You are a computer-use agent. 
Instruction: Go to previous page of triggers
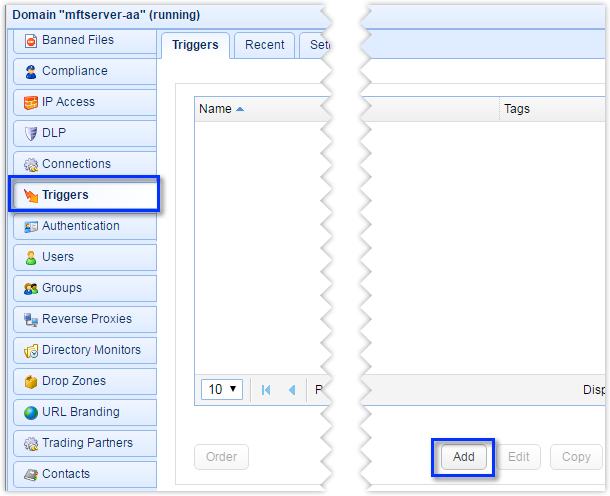tap(292, 389)
